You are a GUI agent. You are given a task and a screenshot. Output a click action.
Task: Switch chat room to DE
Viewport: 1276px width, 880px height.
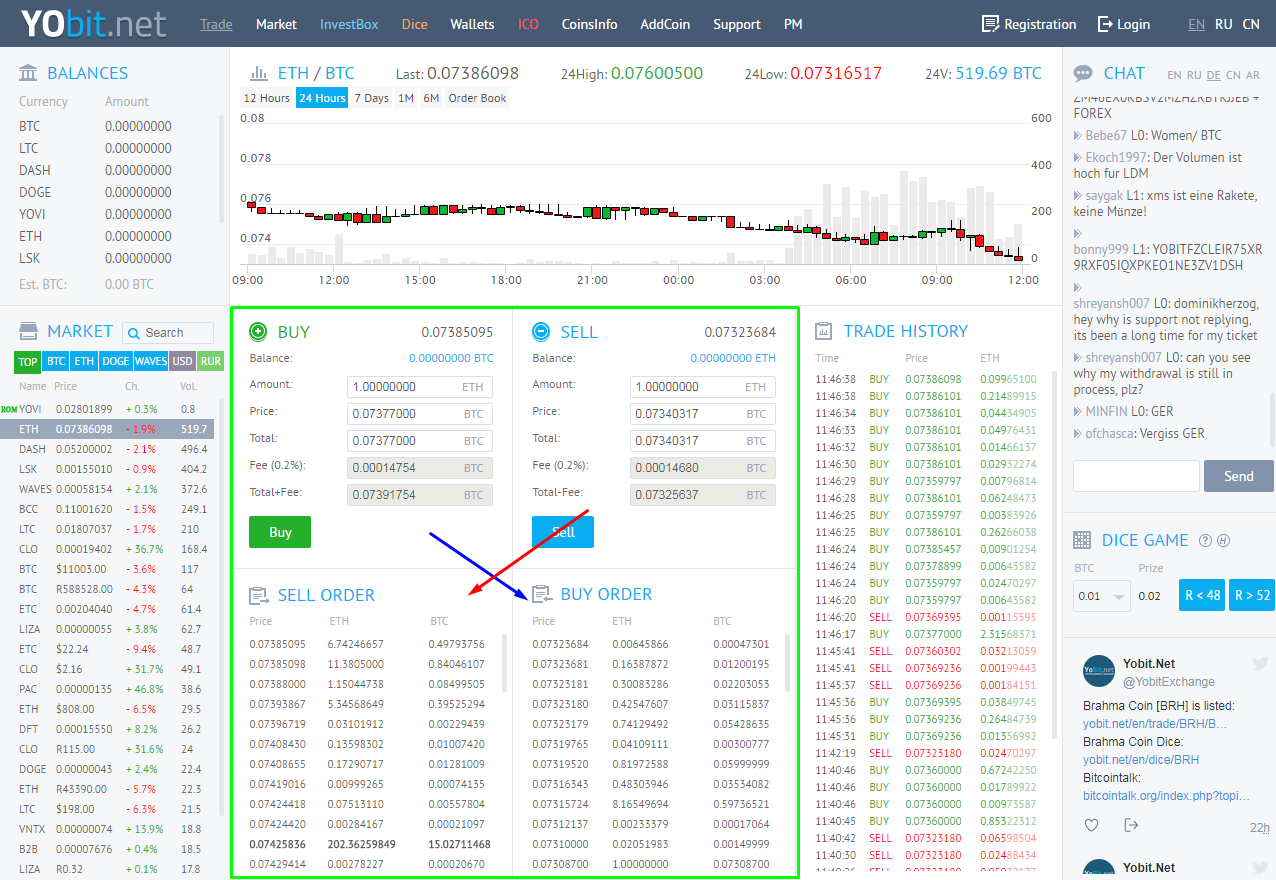[x=1214, y=75]
